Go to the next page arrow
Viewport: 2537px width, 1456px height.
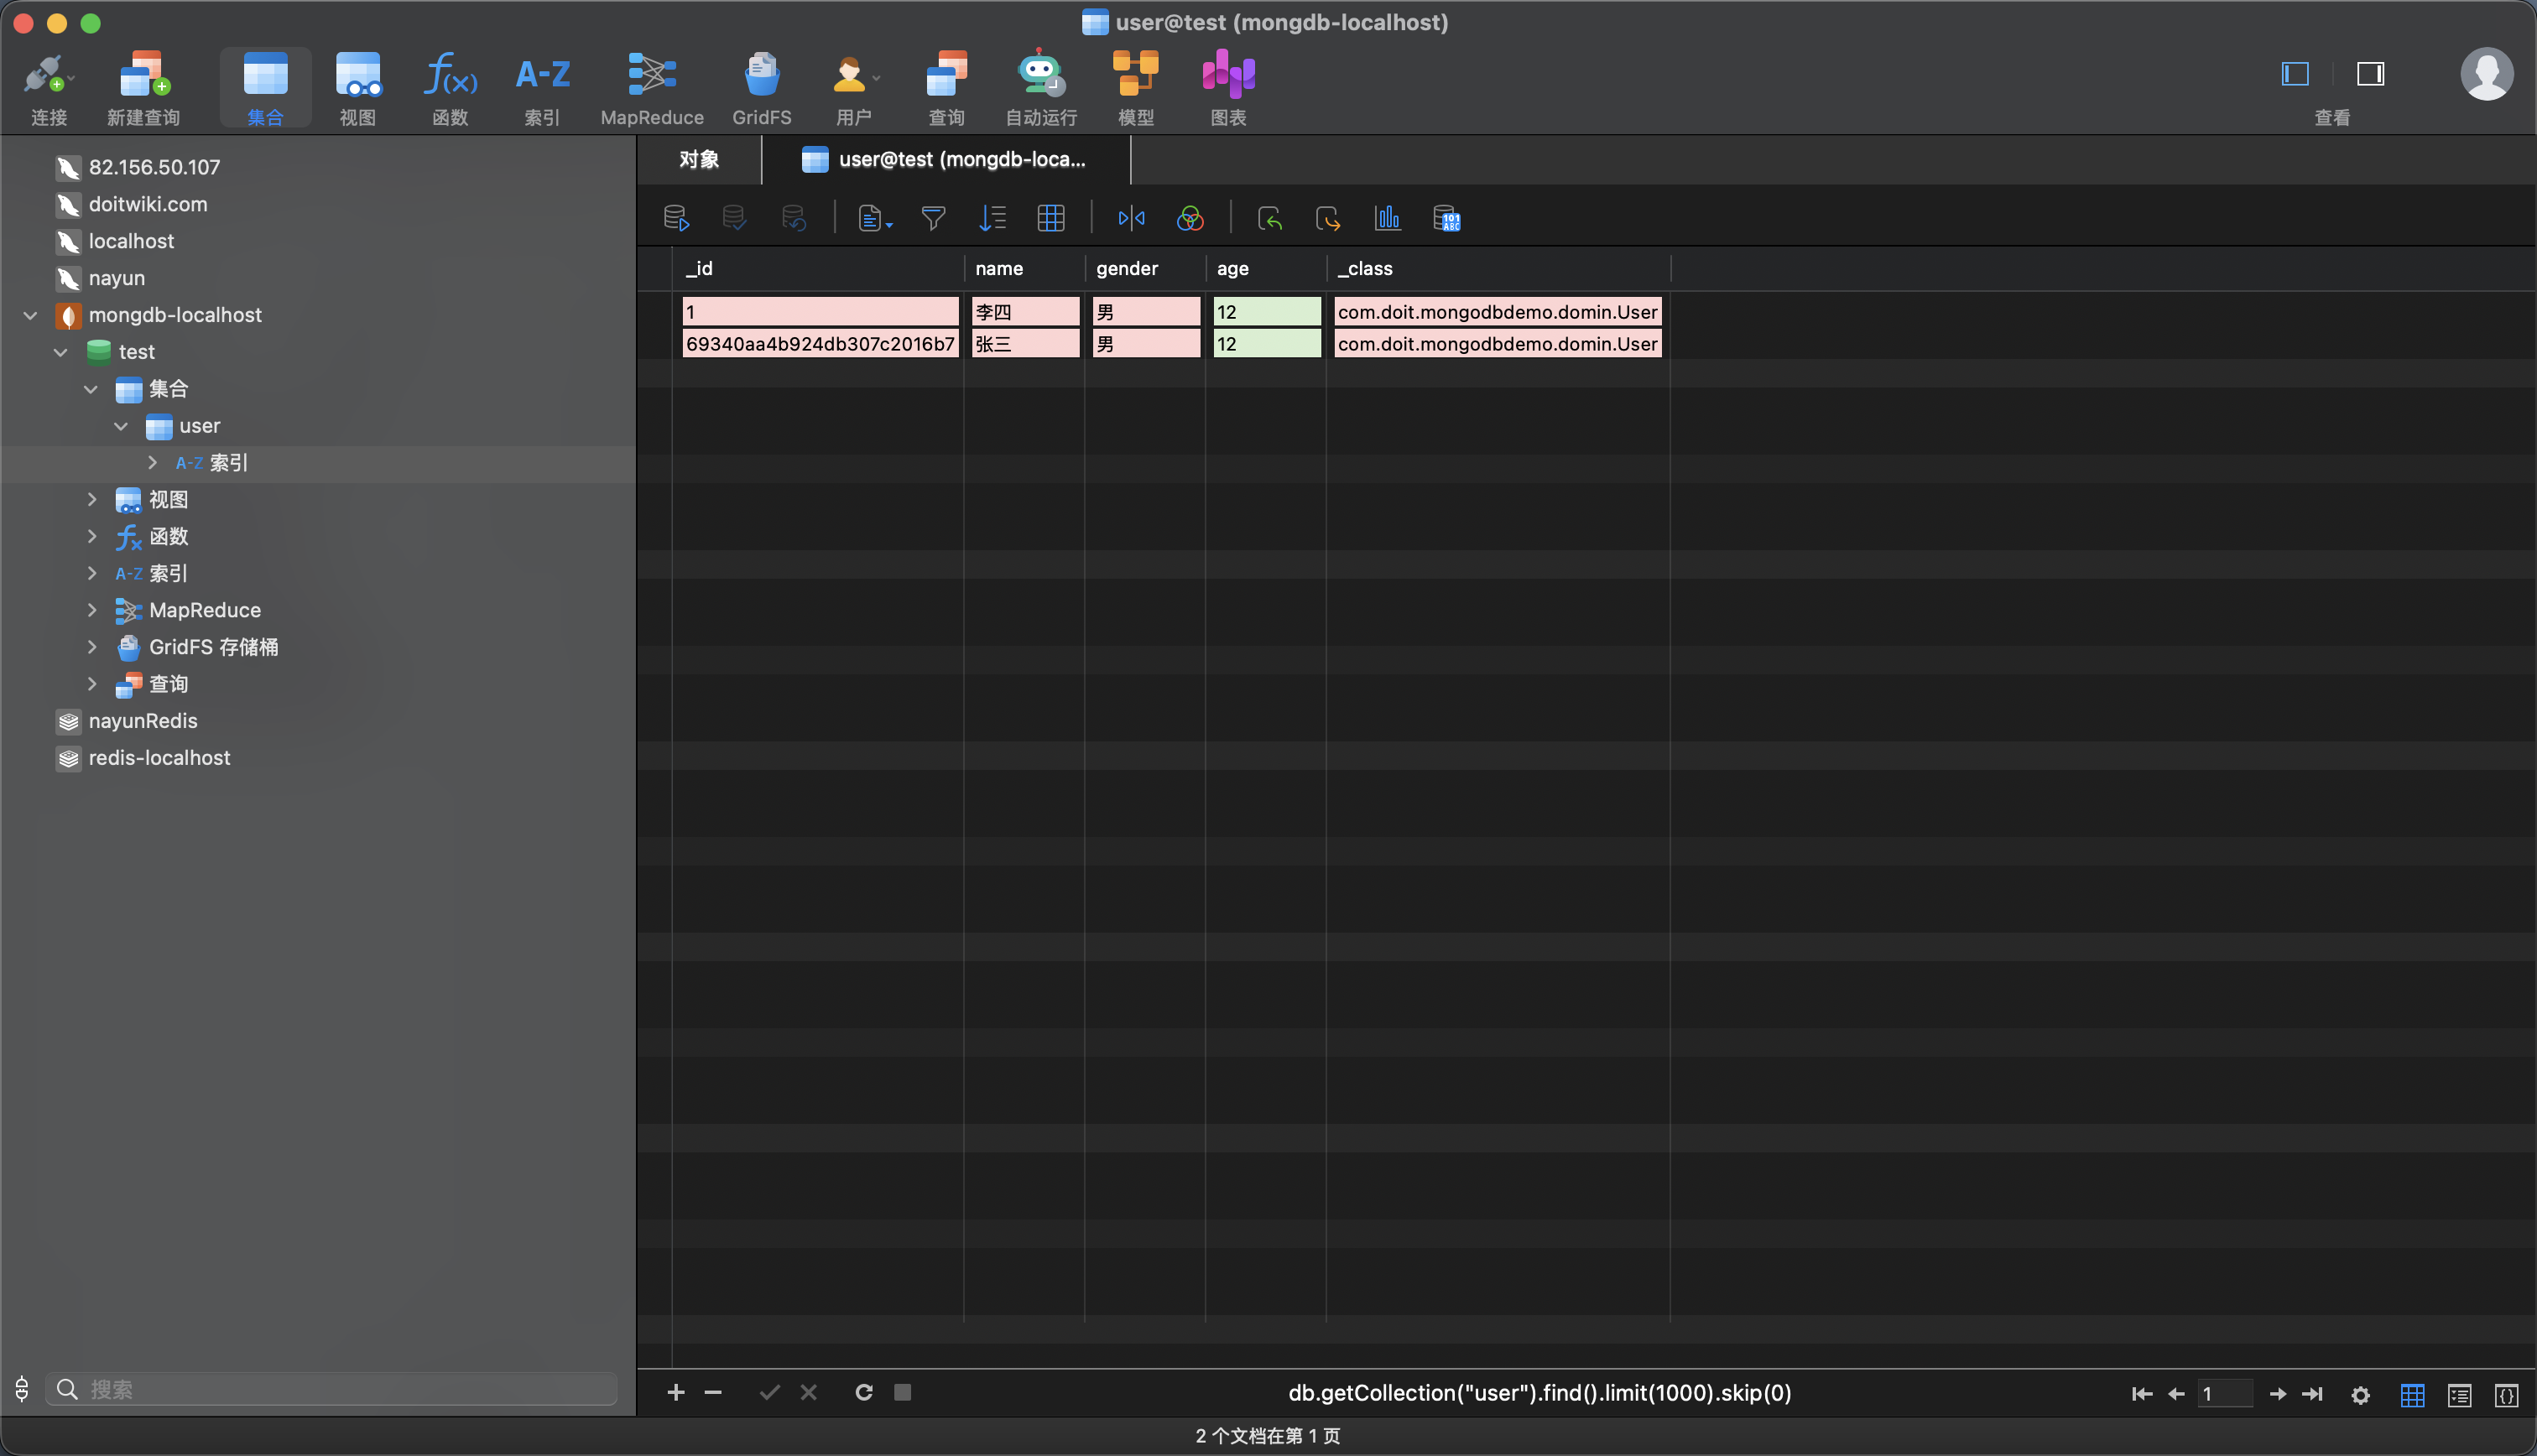[x=2277, y=1394]
